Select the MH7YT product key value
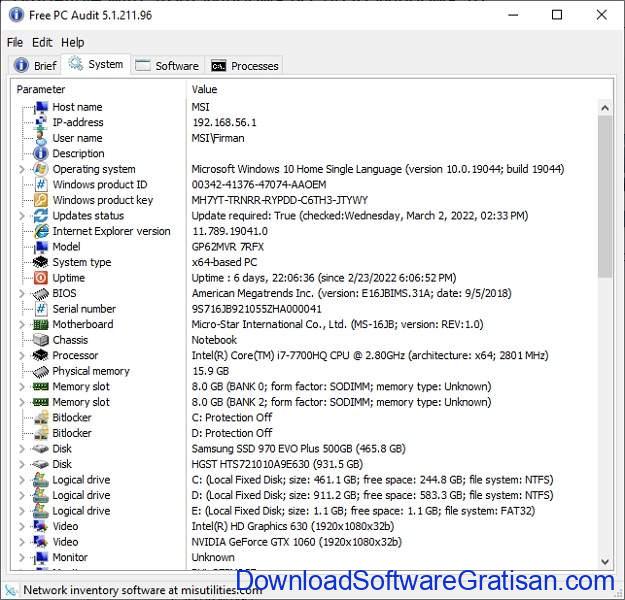 click(279, 201)
